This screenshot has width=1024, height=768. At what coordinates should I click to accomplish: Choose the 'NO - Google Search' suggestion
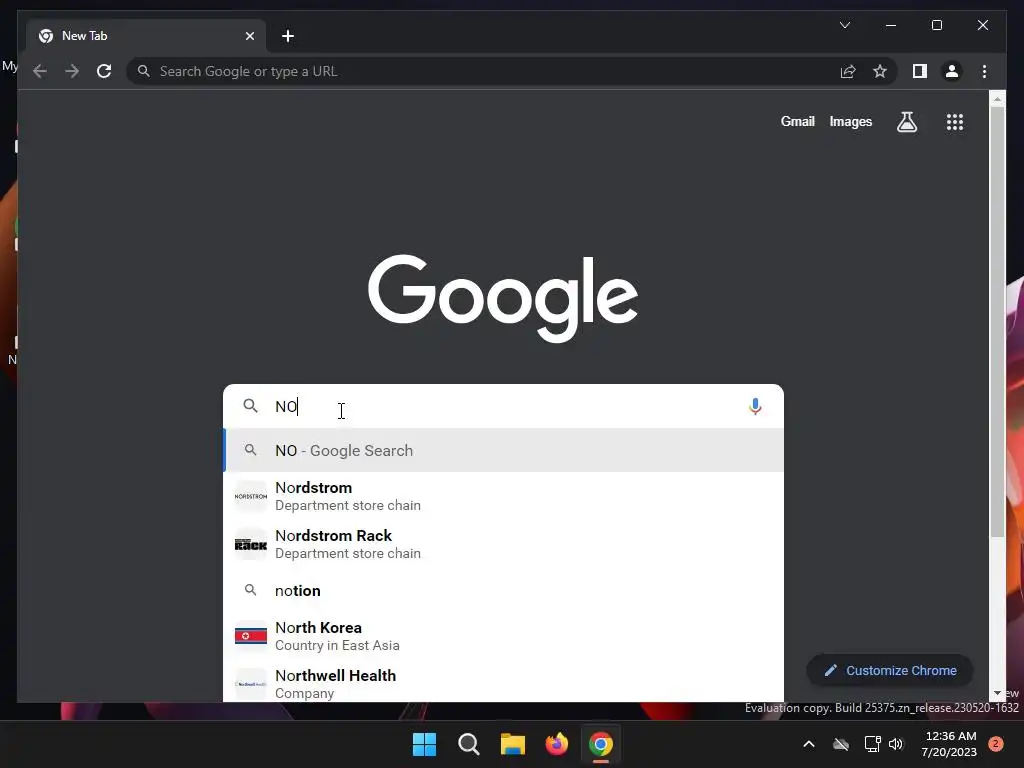[503, 451]
